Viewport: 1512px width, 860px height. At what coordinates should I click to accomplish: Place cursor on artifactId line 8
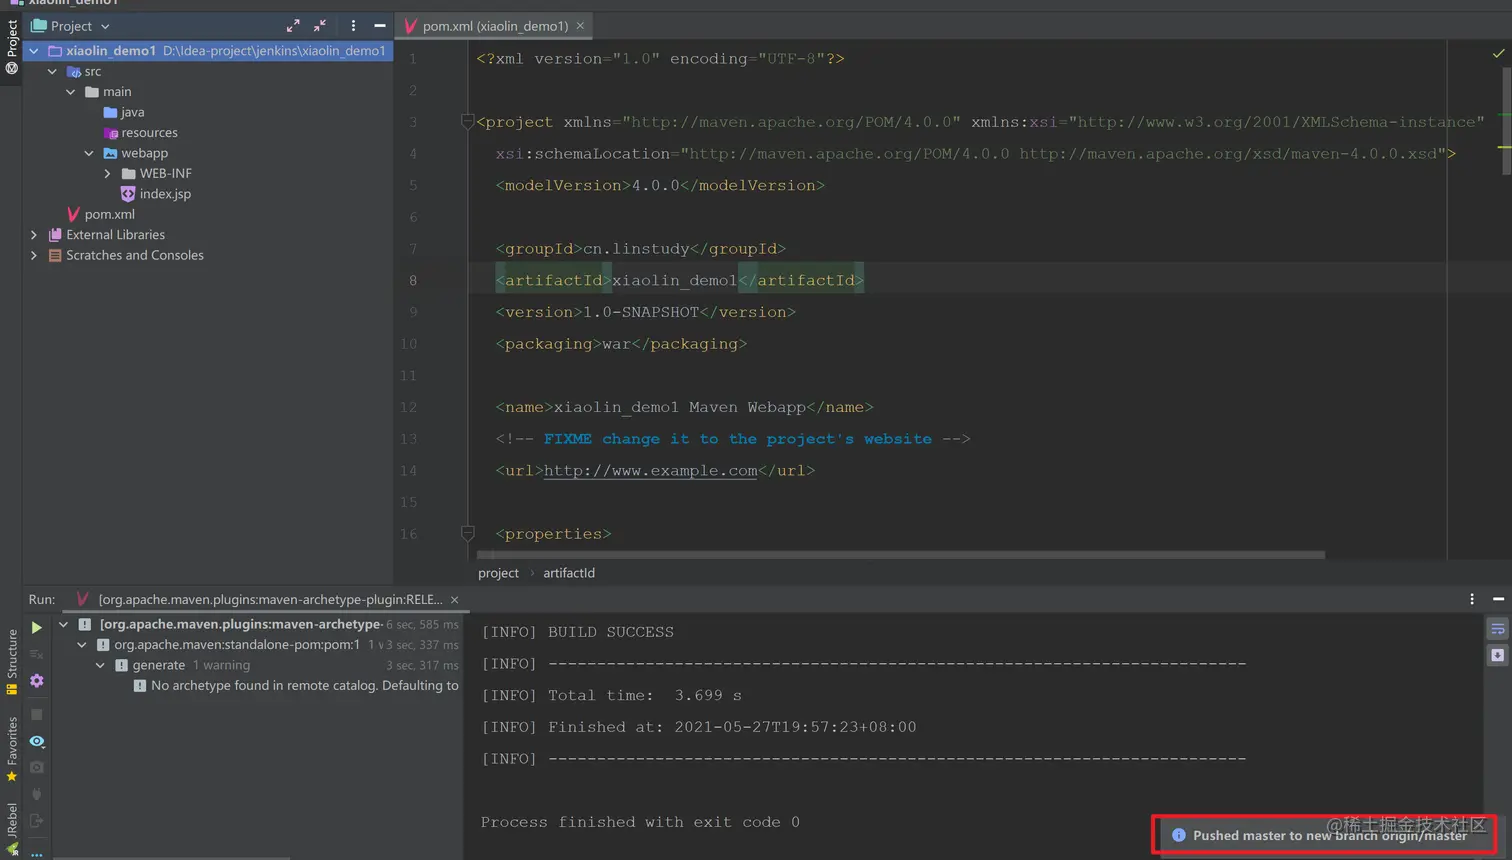click(x=679, y=280)
